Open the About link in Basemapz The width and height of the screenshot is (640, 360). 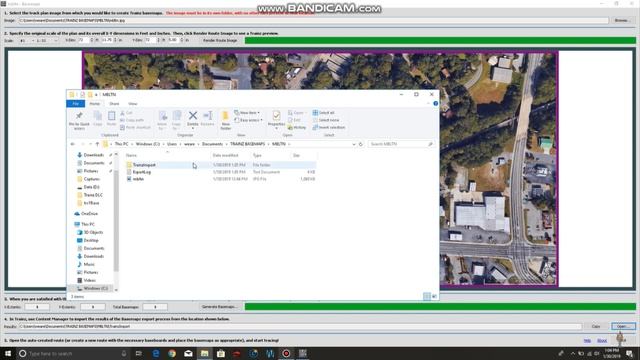point(602,340)
